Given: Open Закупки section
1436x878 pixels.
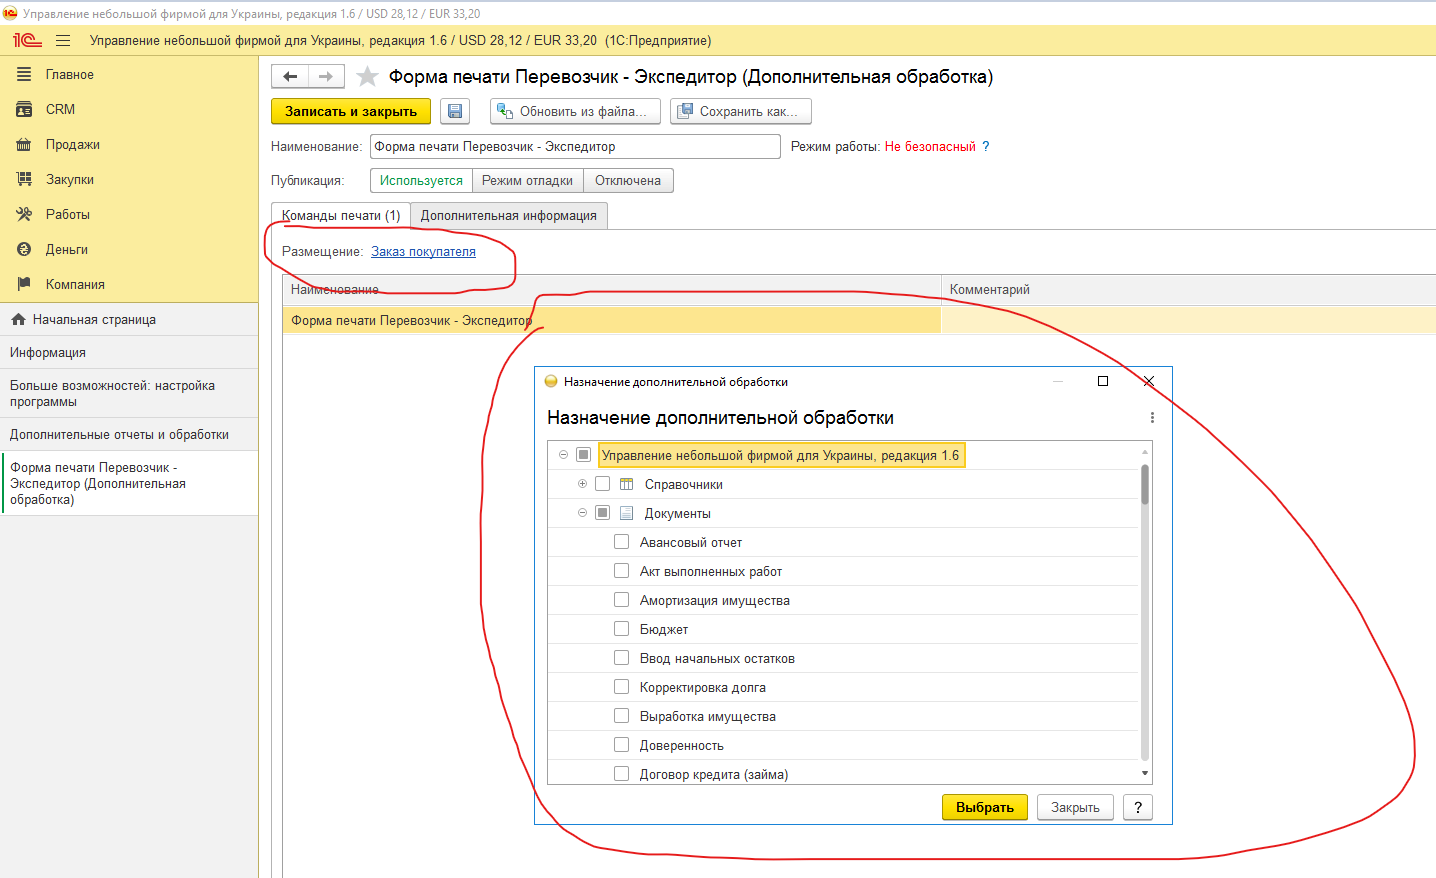Looking at the screenshot, I should point(69,179).
